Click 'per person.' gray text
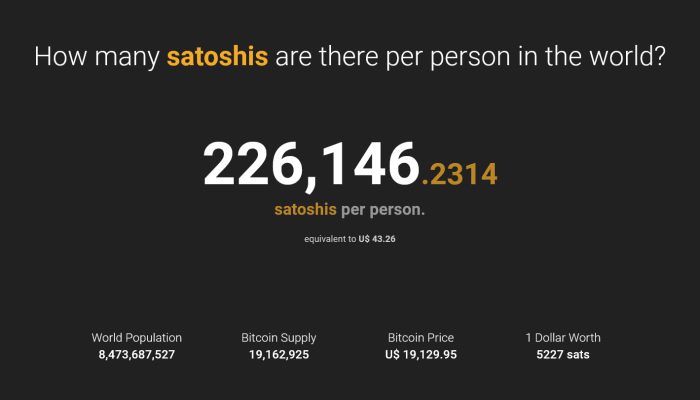Image resolution: width=700 pixels, height=400 pixels. [383, 210]
